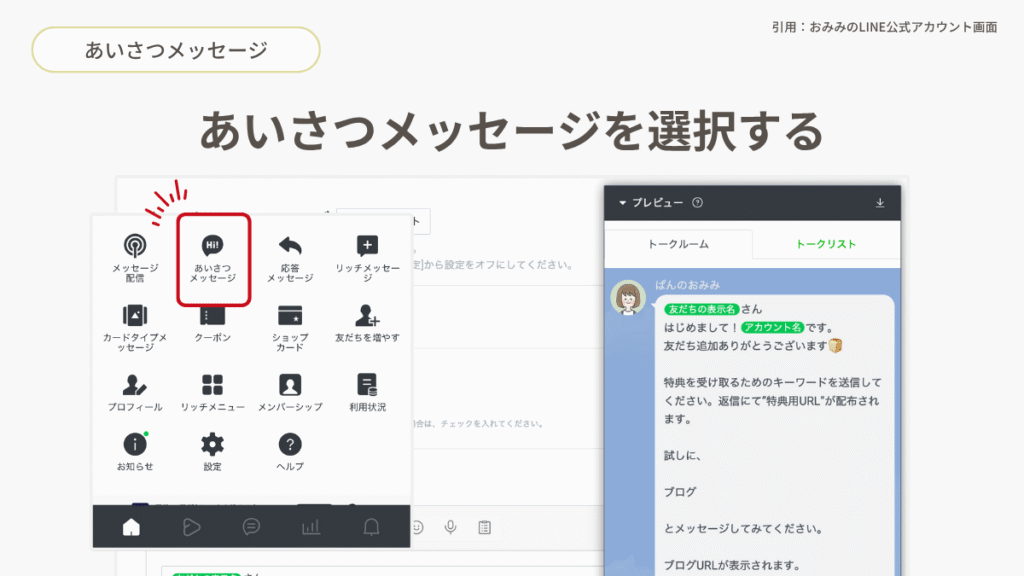View 利用状況 usage status
The width and height of the screenshot is (1024, 576).
[x=367, y=392]
